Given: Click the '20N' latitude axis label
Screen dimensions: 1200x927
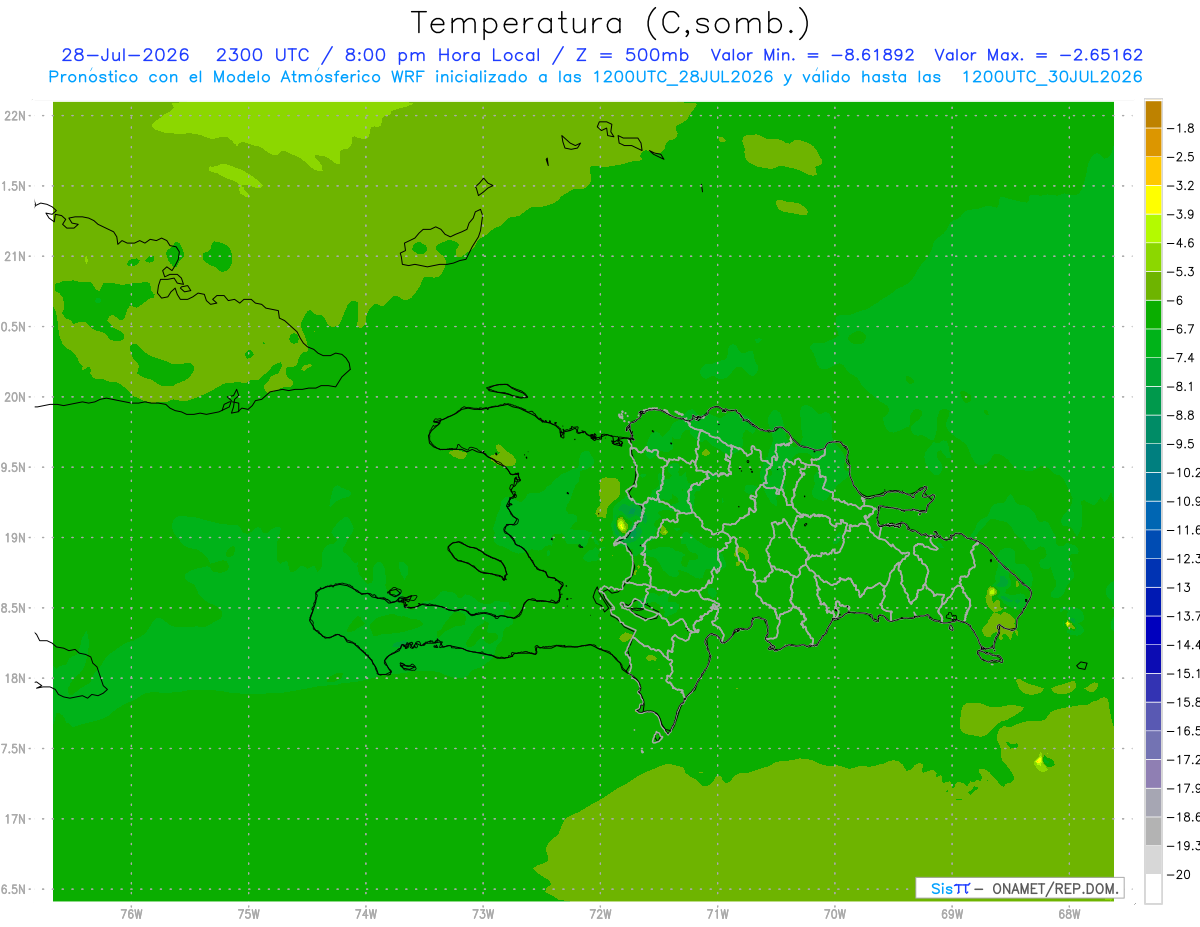Looking at the screenshot, I should pos(15,397).
